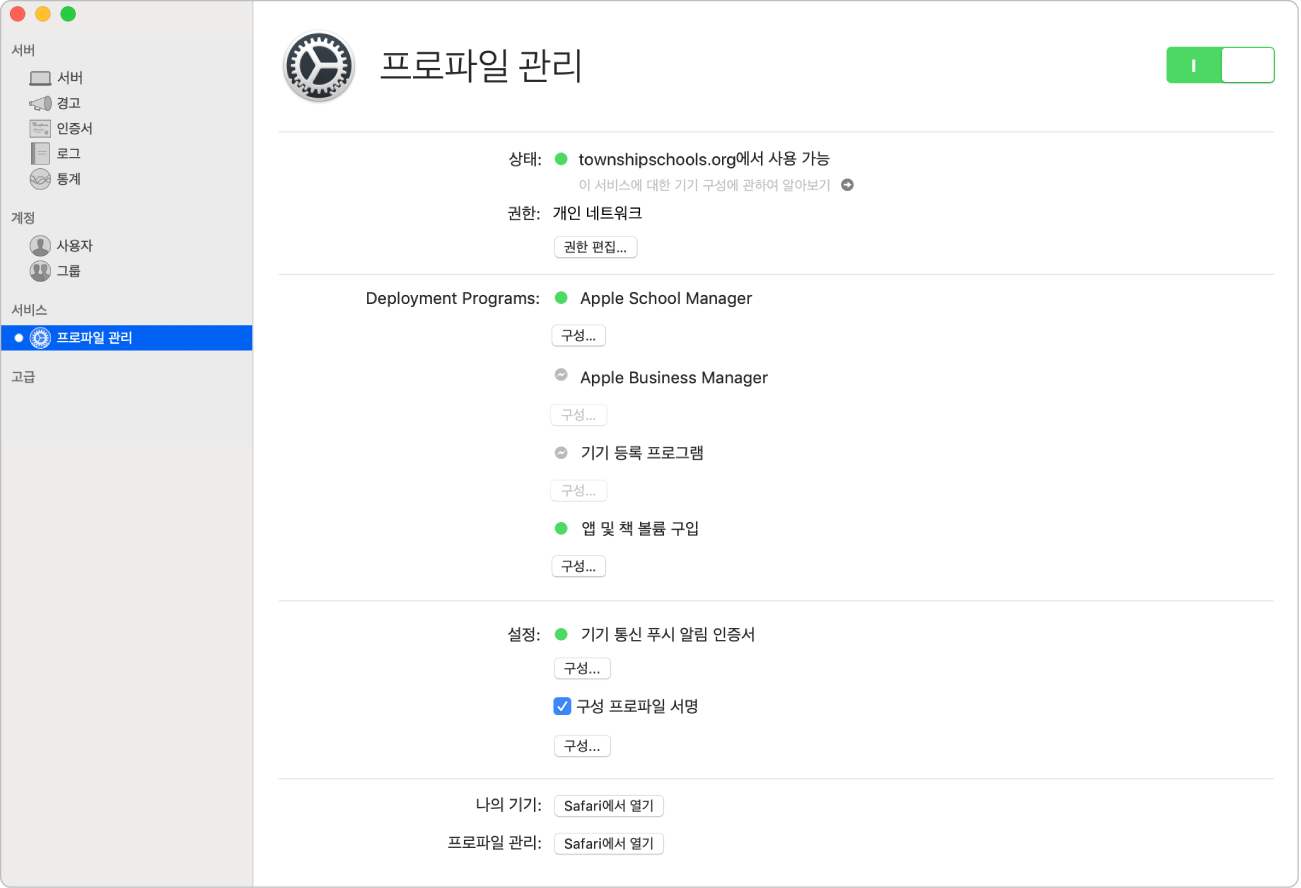The width and height of the screenshot is (1301, 888).
Task: Click gray status icon beside Apple Business Manager
Action: pos(561,375)
